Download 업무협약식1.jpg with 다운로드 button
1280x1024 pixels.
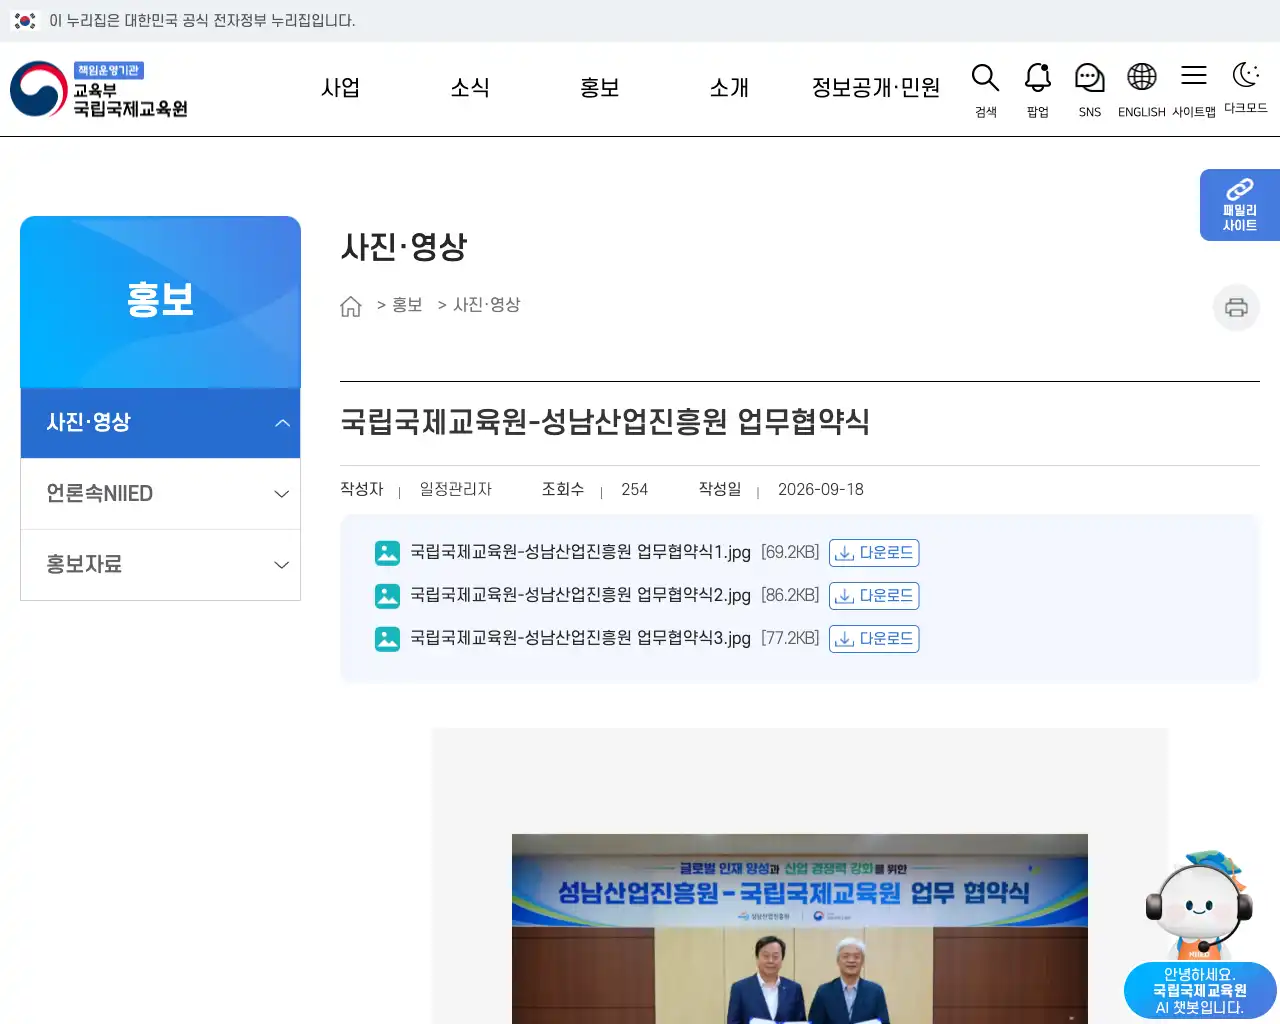[874, 553]
